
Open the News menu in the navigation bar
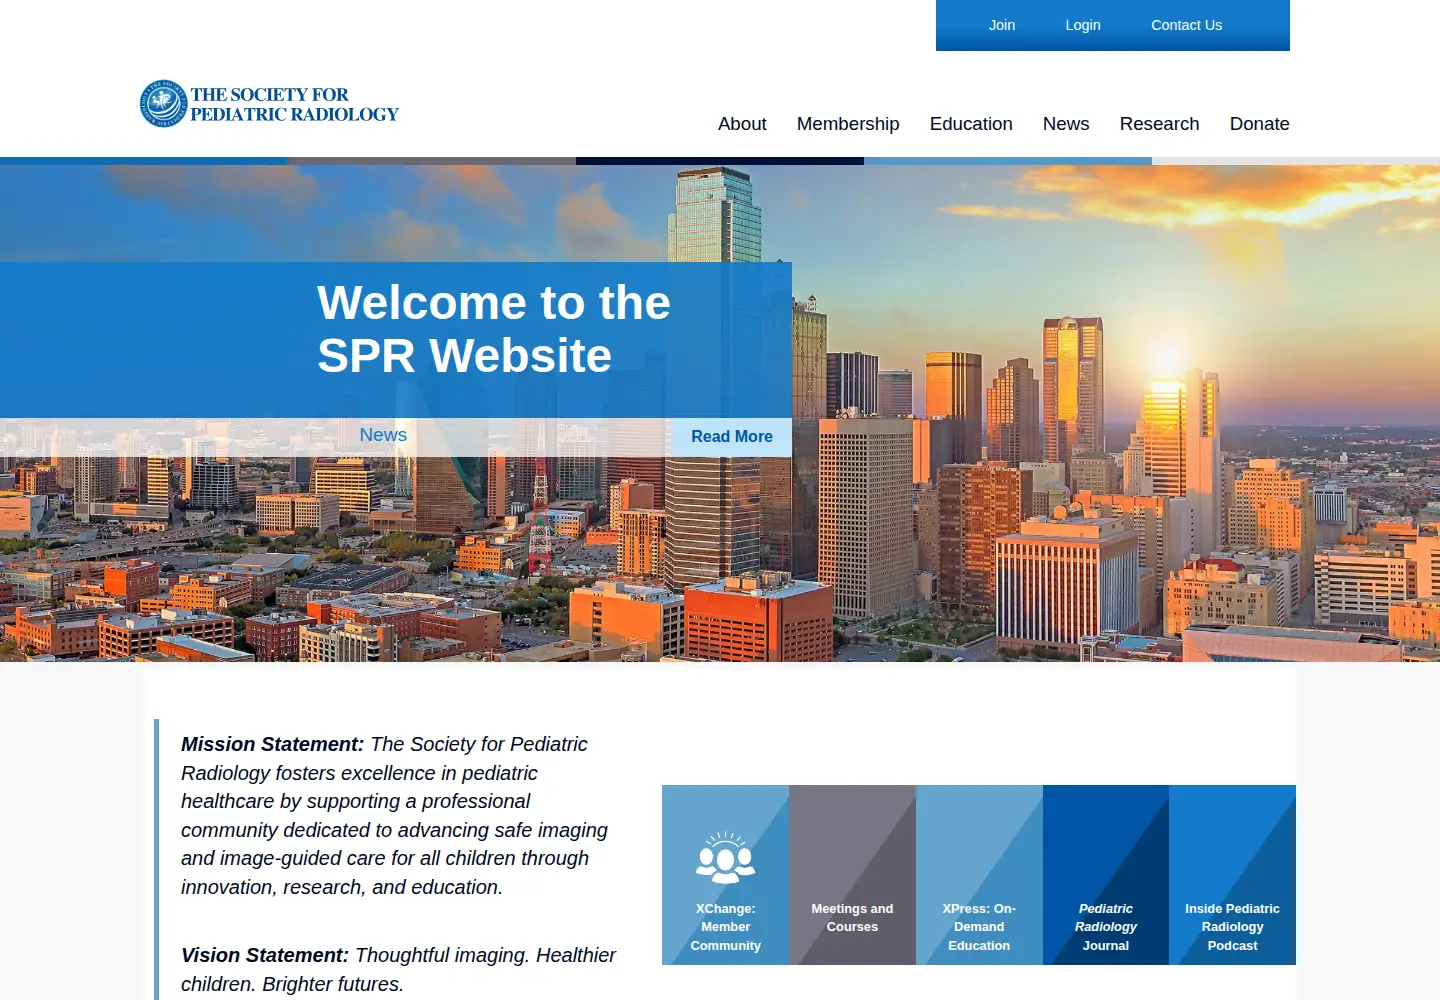(x=1066, y=124)
